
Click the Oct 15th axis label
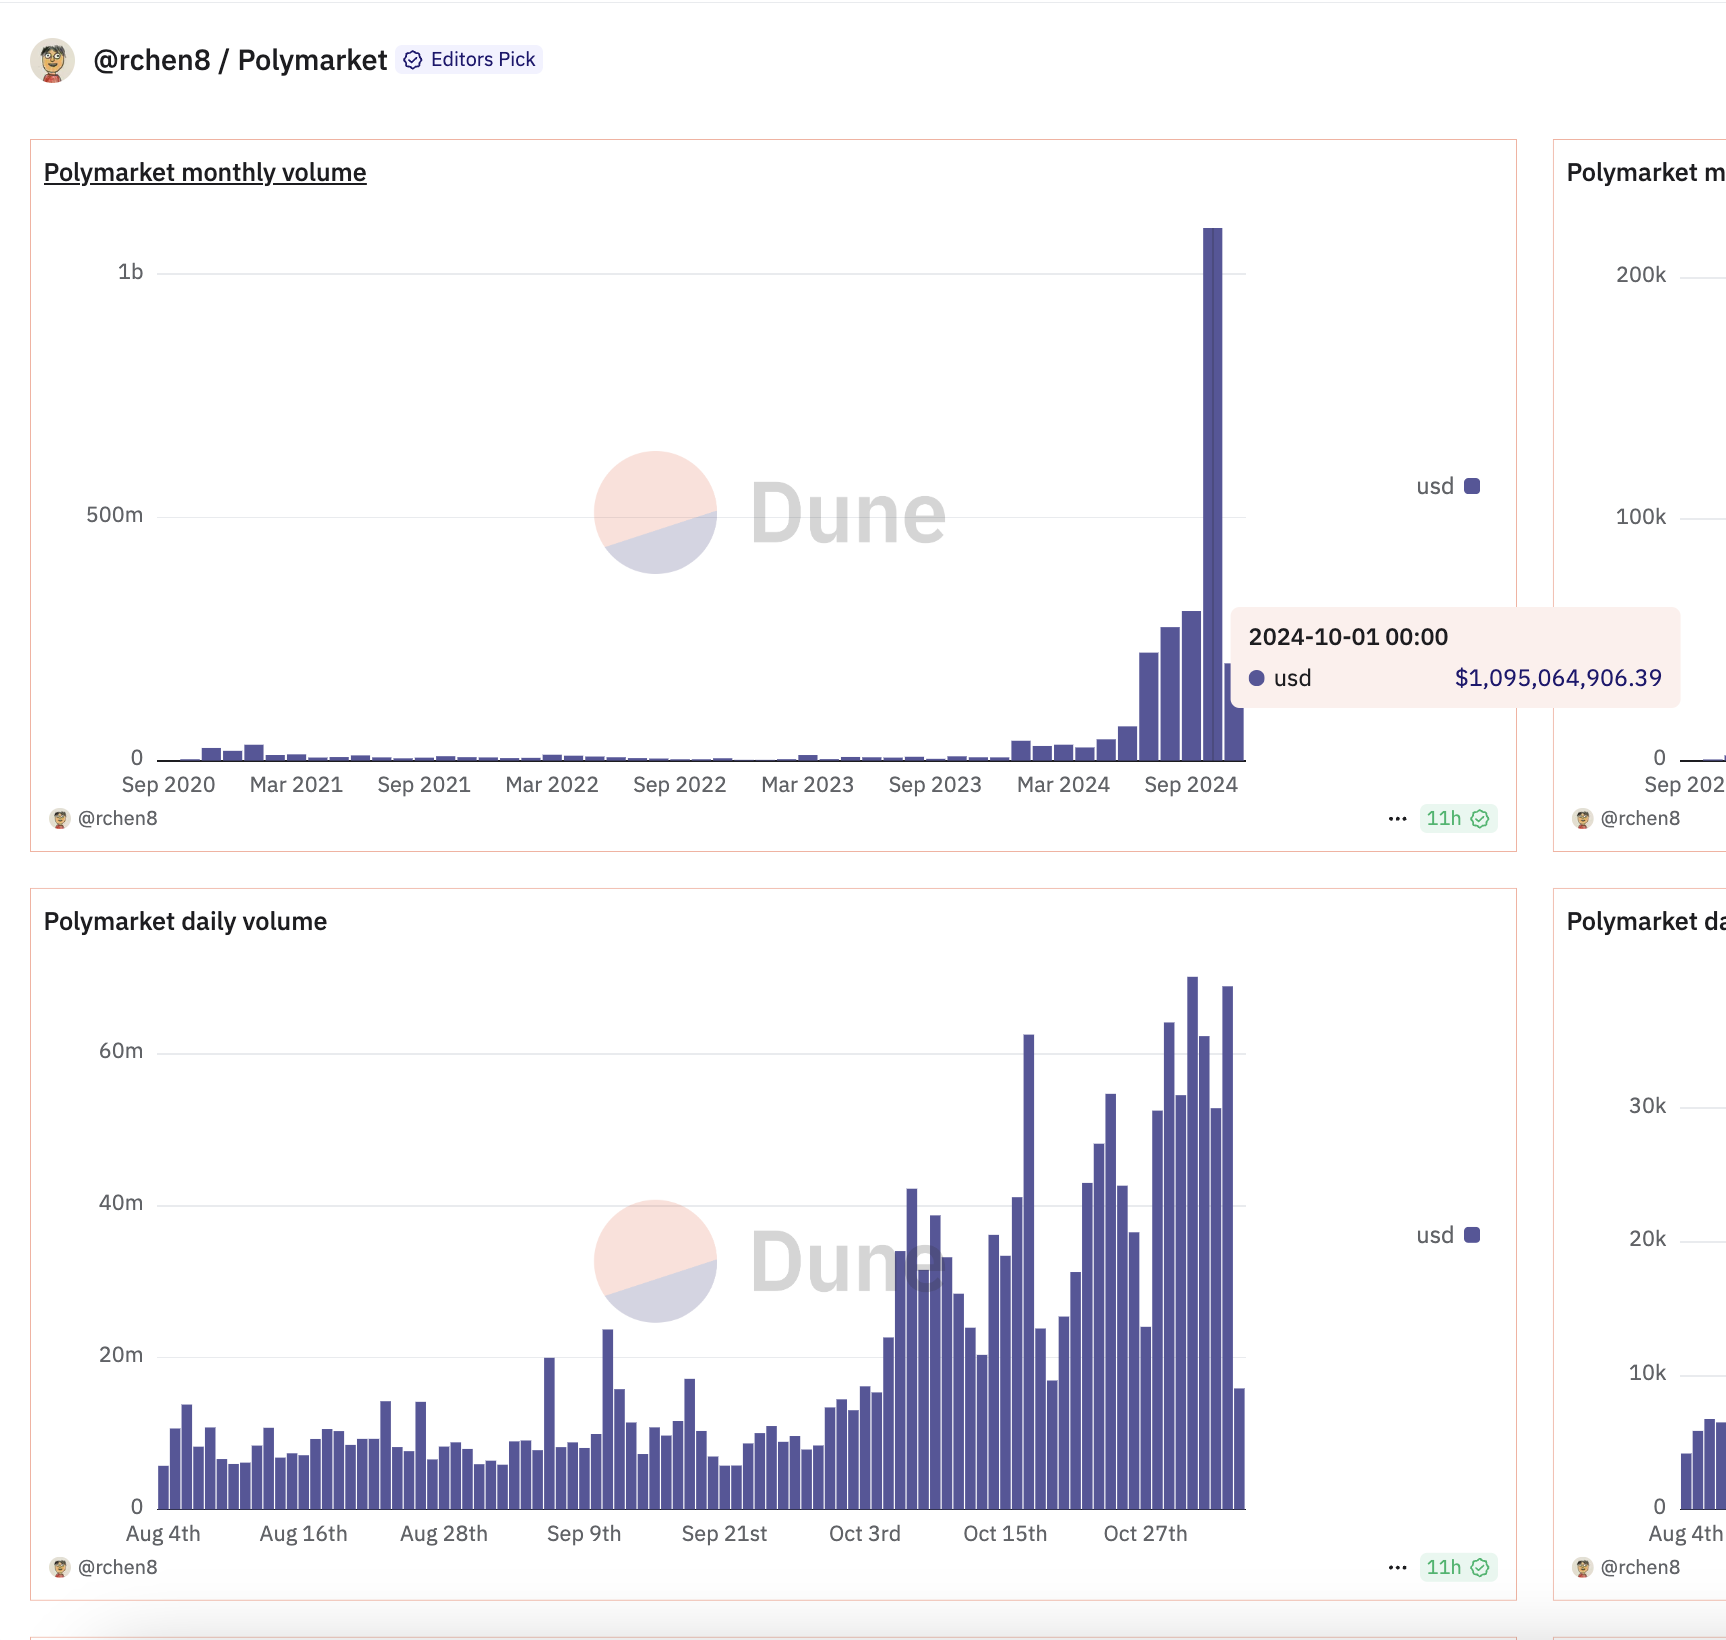1005,1534
